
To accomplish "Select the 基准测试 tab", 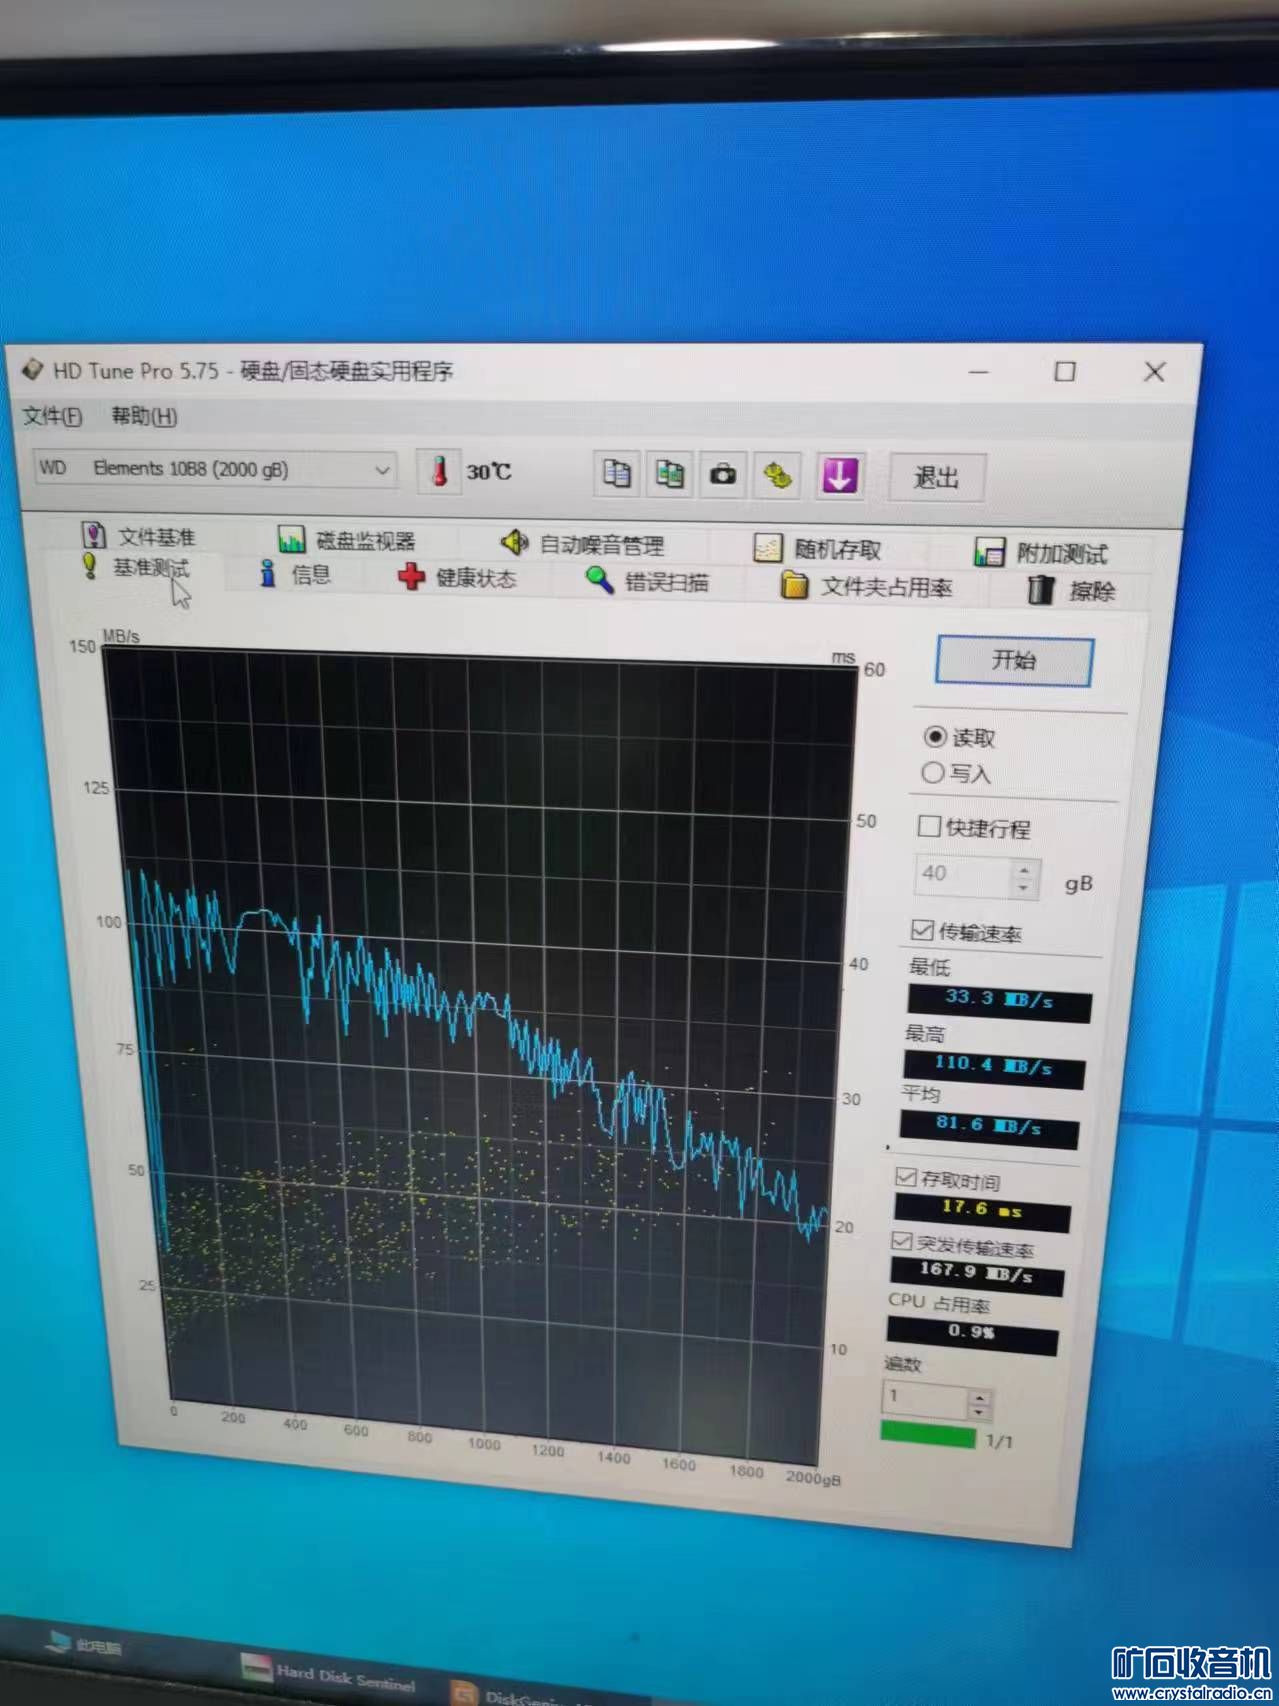I will (x=136, y=568).
